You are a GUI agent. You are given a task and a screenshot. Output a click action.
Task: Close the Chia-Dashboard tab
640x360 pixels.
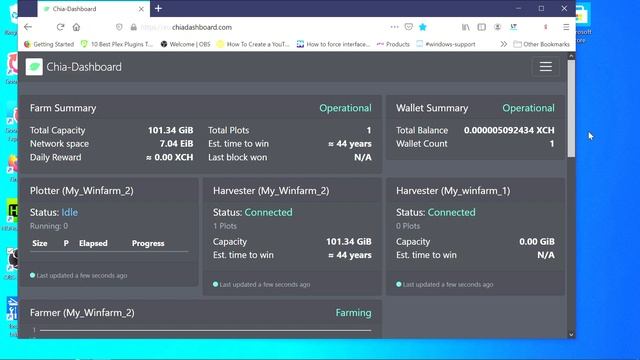click(x=141, y=9)
